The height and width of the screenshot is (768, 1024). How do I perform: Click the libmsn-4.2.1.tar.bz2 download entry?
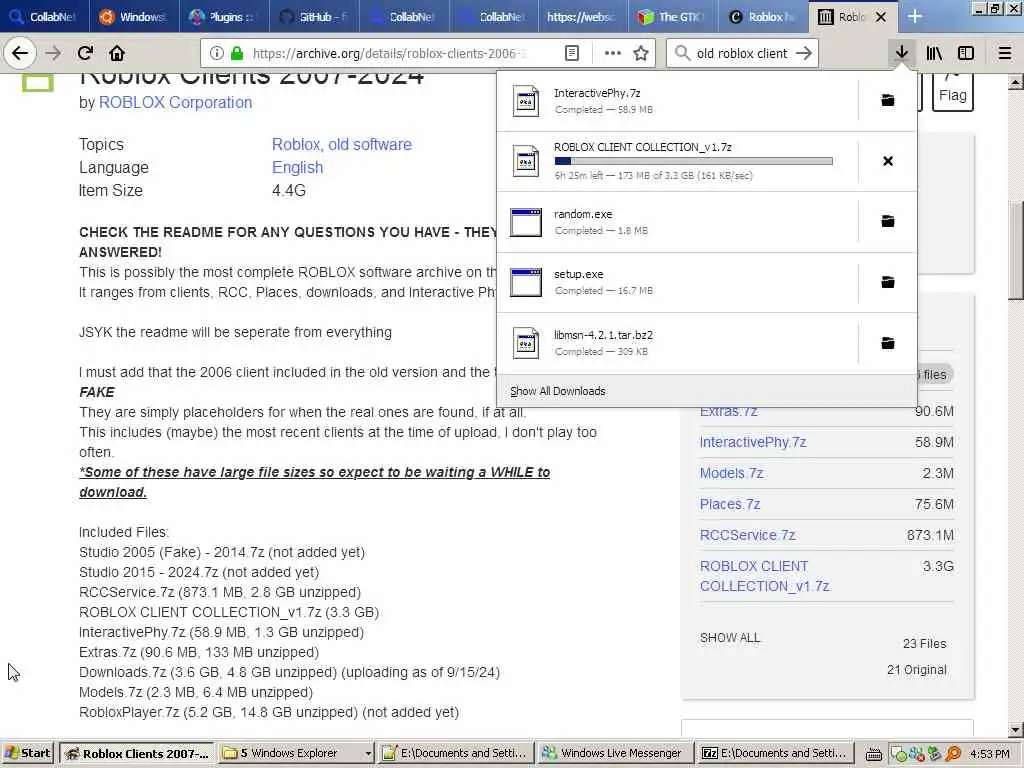tap(677, 343)
